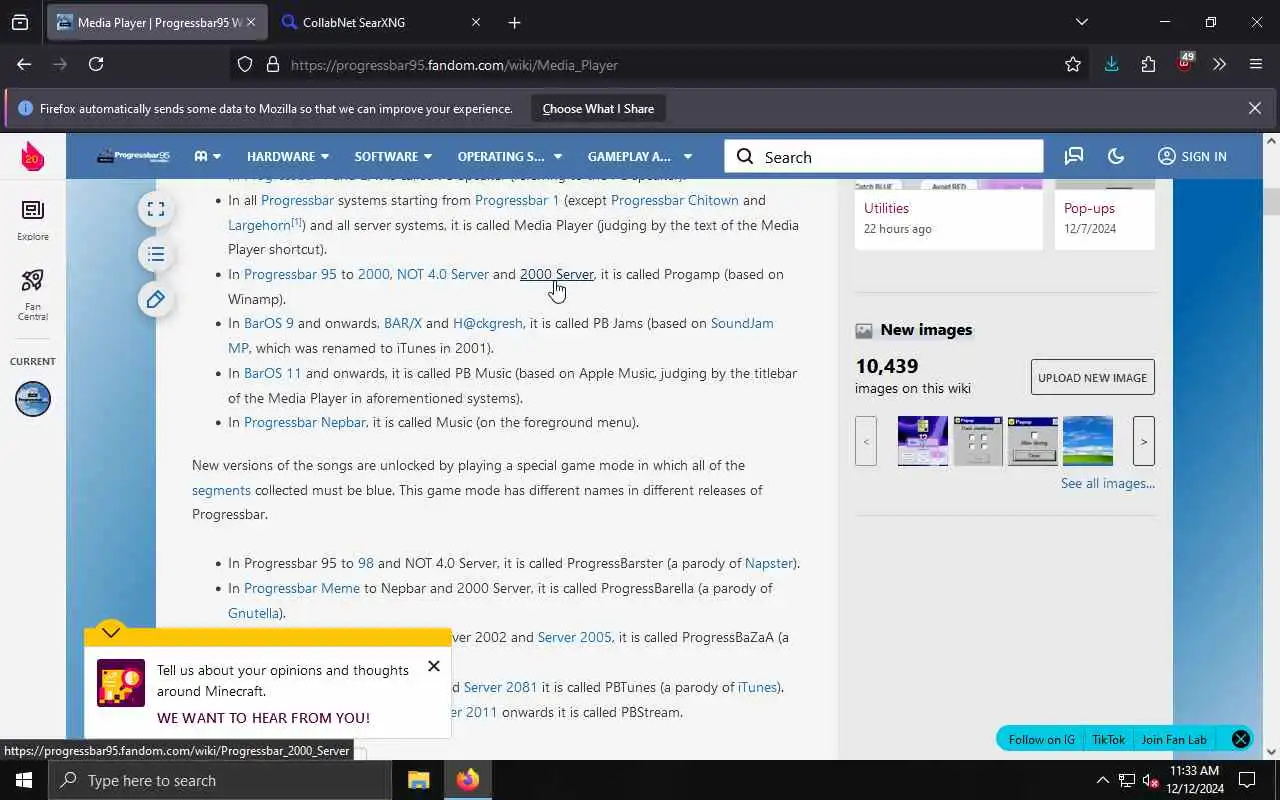Click Join Fan Lab

[1174, 739]
